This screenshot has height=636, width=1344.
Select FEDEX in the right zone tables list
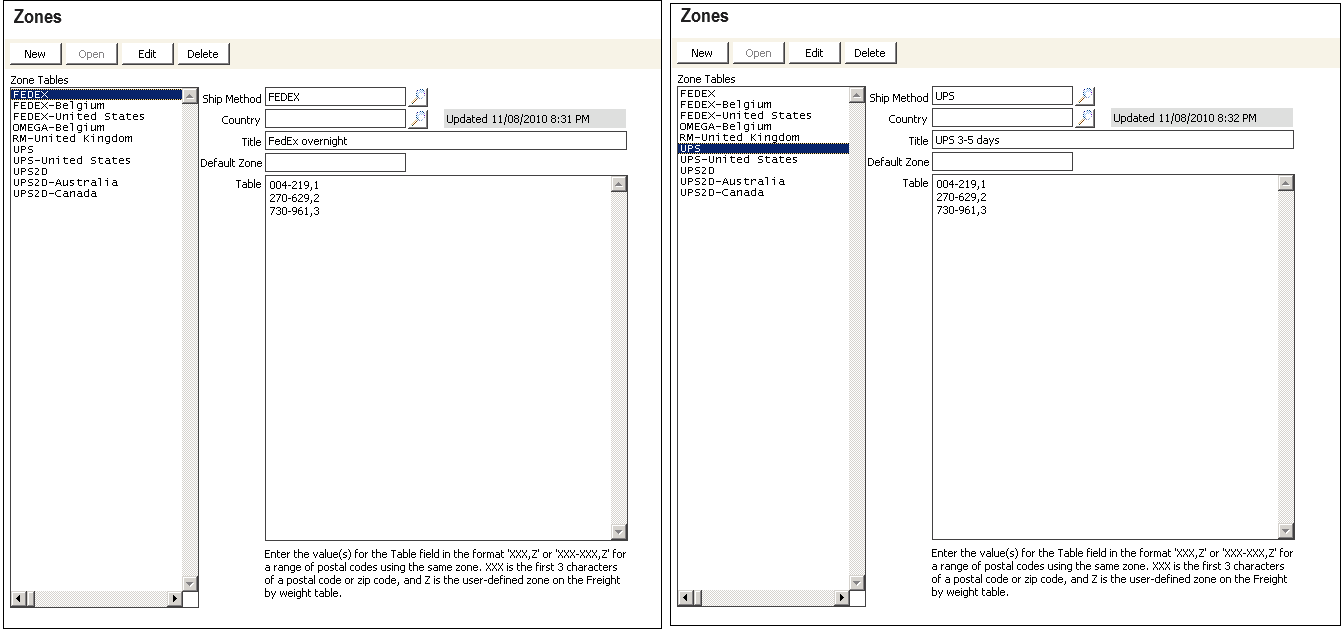click(x=763, y=93)
